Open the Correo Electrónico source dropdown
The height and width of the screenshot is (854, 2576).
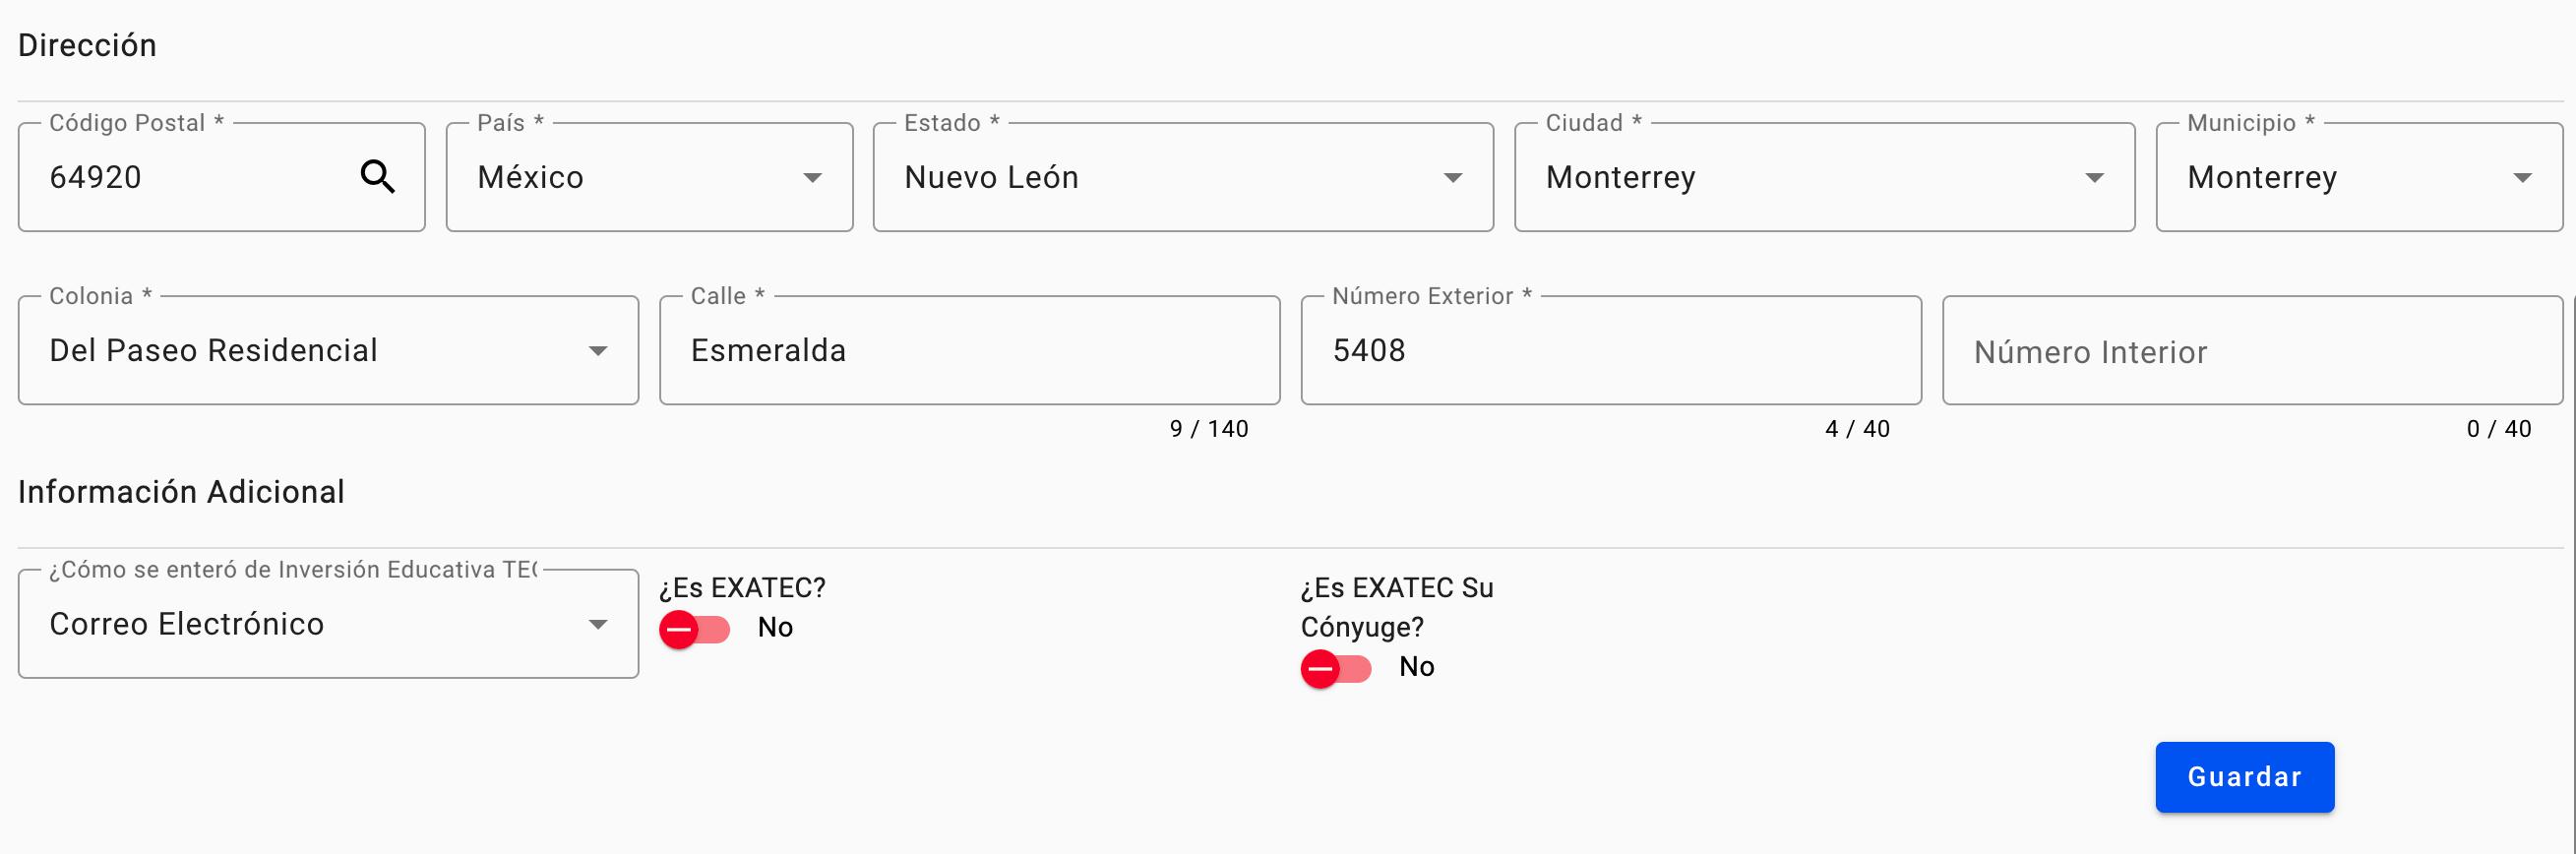coord(300,624)
